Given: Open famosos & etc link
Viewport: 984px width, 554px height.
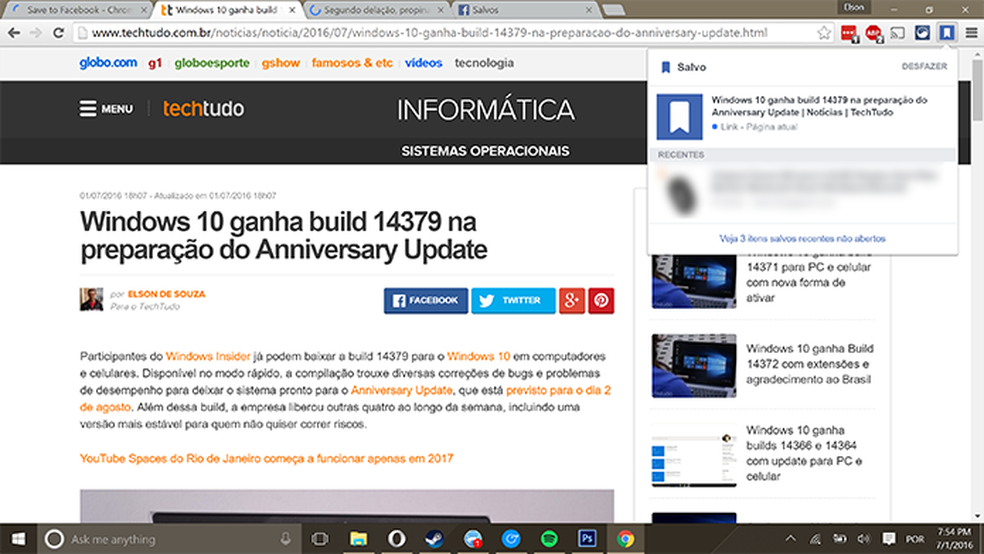Looking at the screenshot, I should click(352, 63).
